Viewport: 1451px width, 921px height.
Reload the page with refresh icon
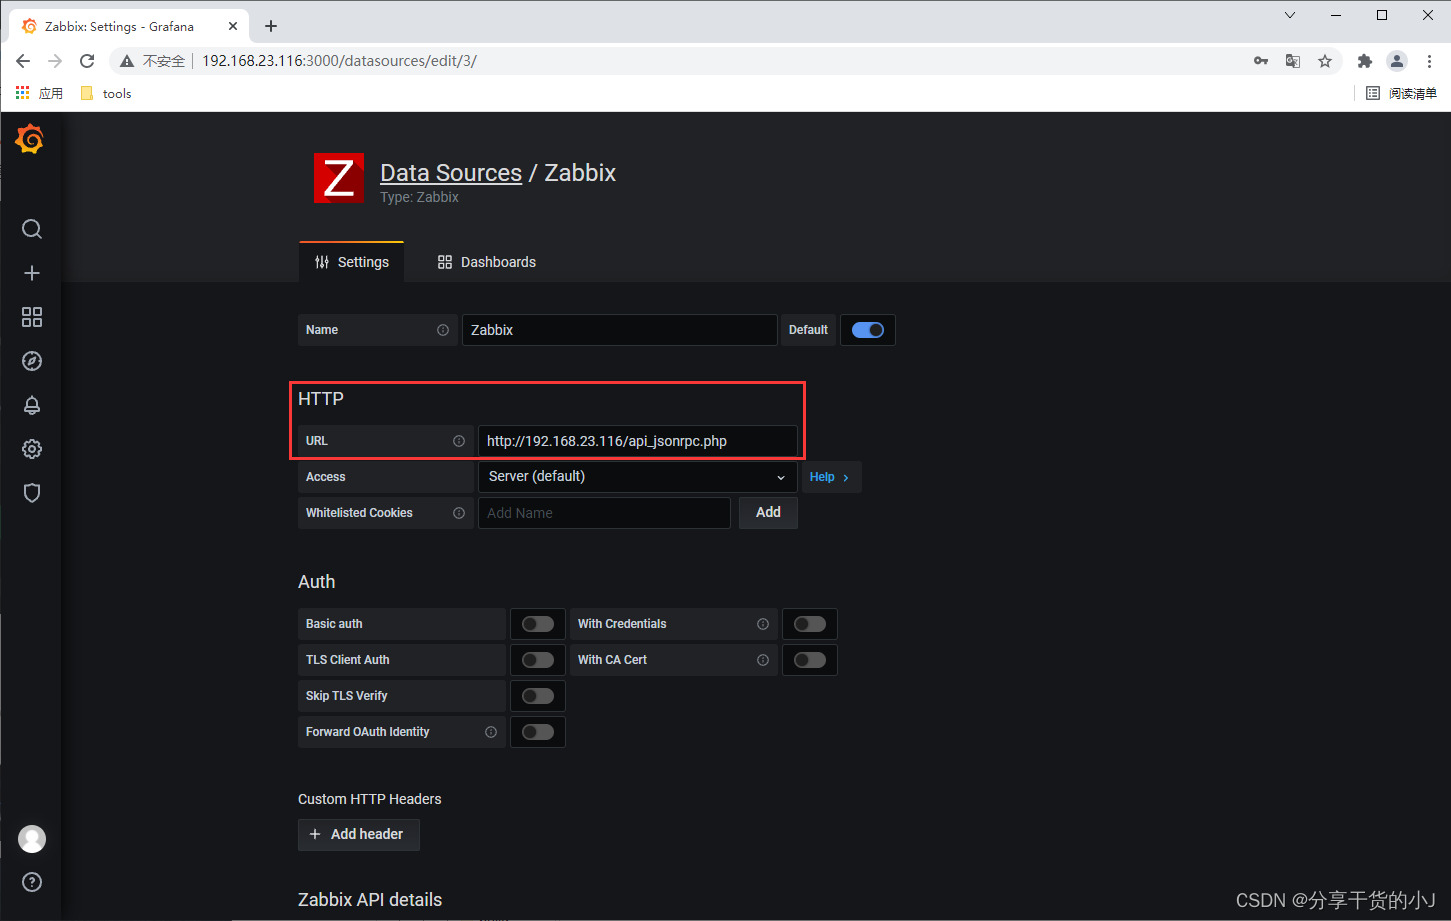pyautogui.click(x=87, y=61)
